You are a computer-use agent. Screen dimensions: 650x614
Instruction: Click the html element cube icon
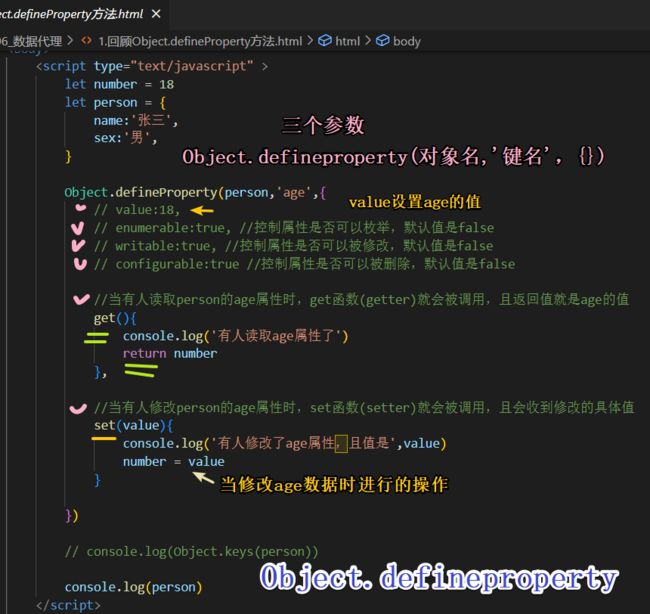point(325,41)
